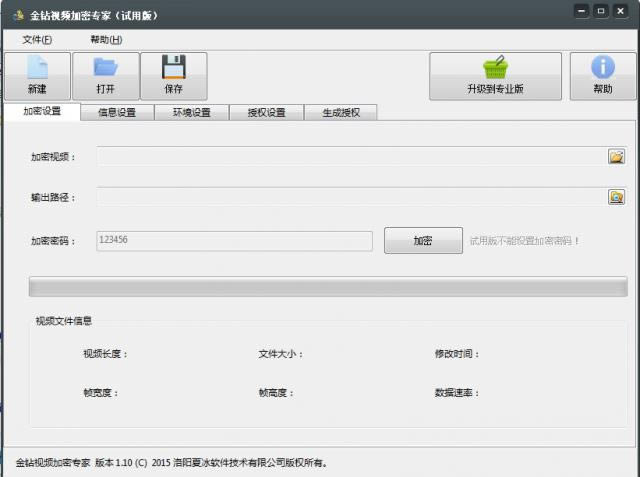
Task: Minimize the window
Action: pyautogui.click(x=582, y=11)
